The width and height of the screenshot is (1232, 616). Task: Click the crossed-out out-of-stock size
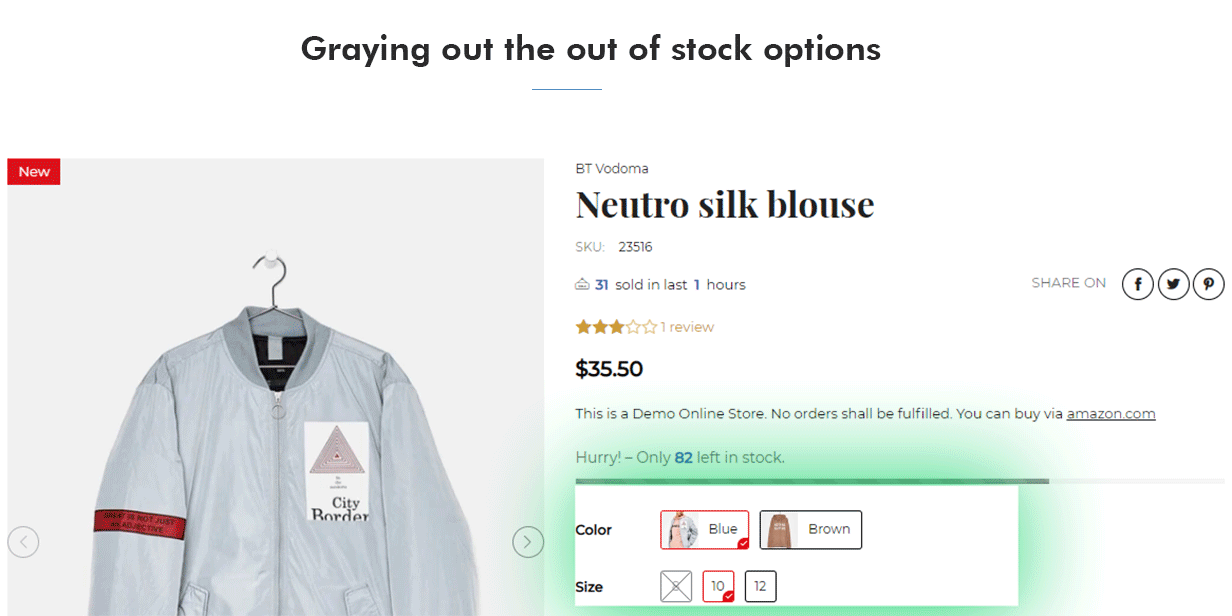point(676,586)
